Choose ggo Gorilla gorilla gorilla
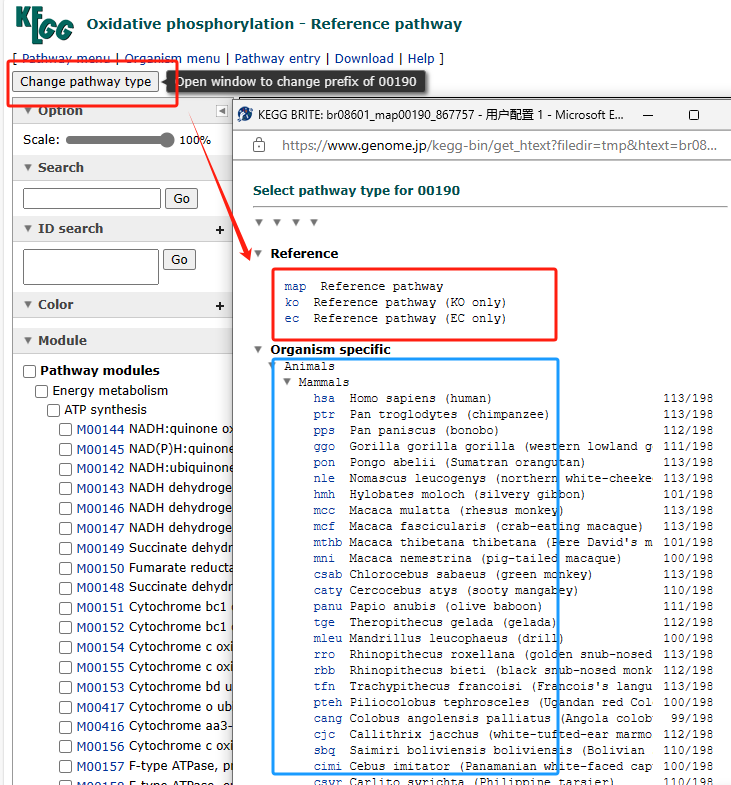The height and width of the screenshot is (785, 731). (x=324, y=447)
